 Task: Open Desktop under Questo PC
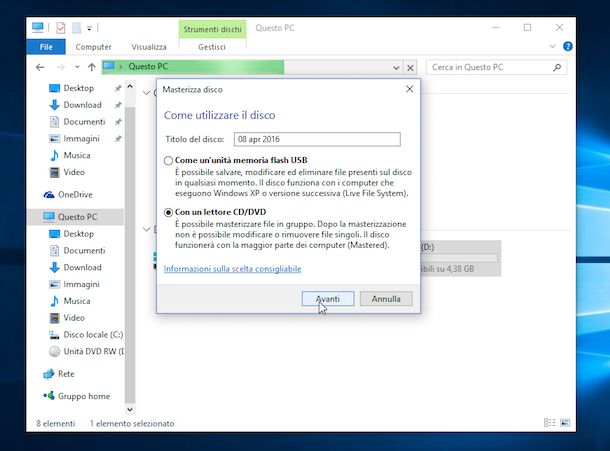tap(79, 234)
